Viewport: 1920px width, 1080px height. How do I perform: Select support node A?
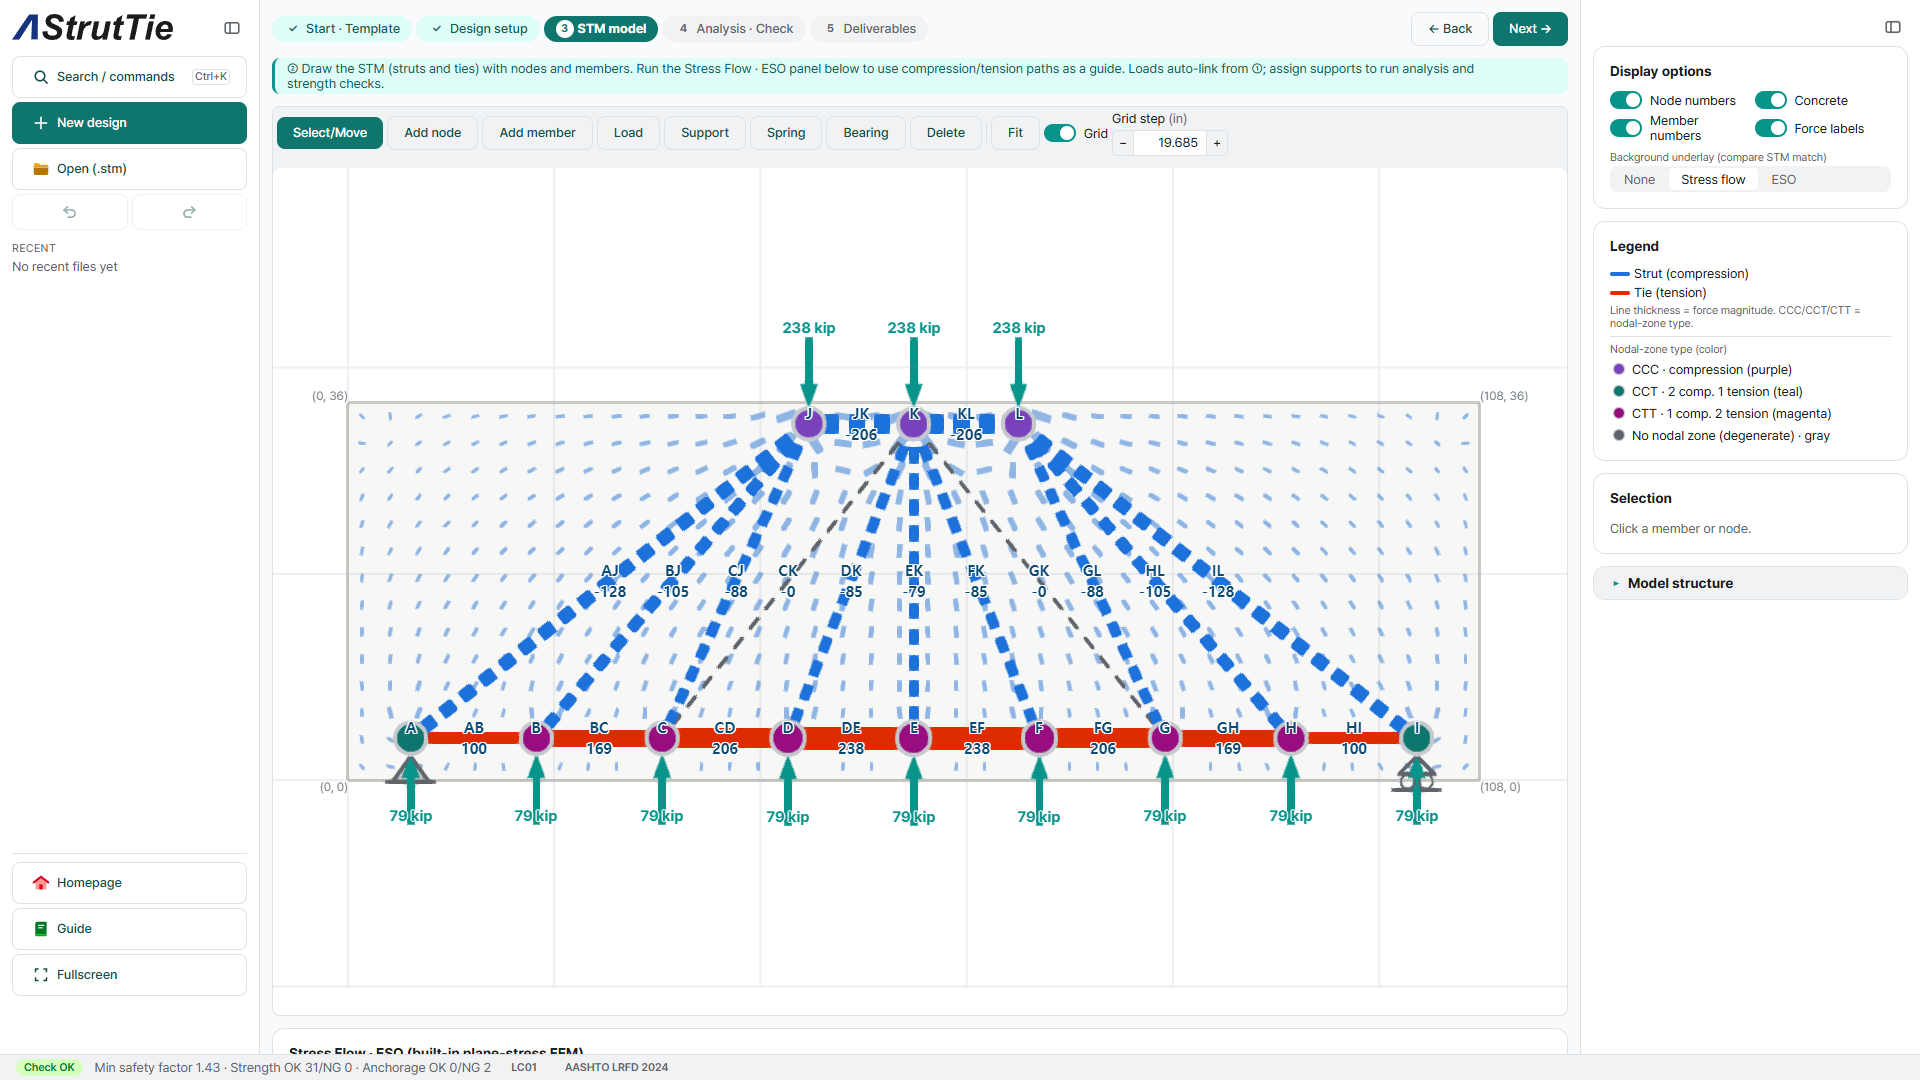410,738
